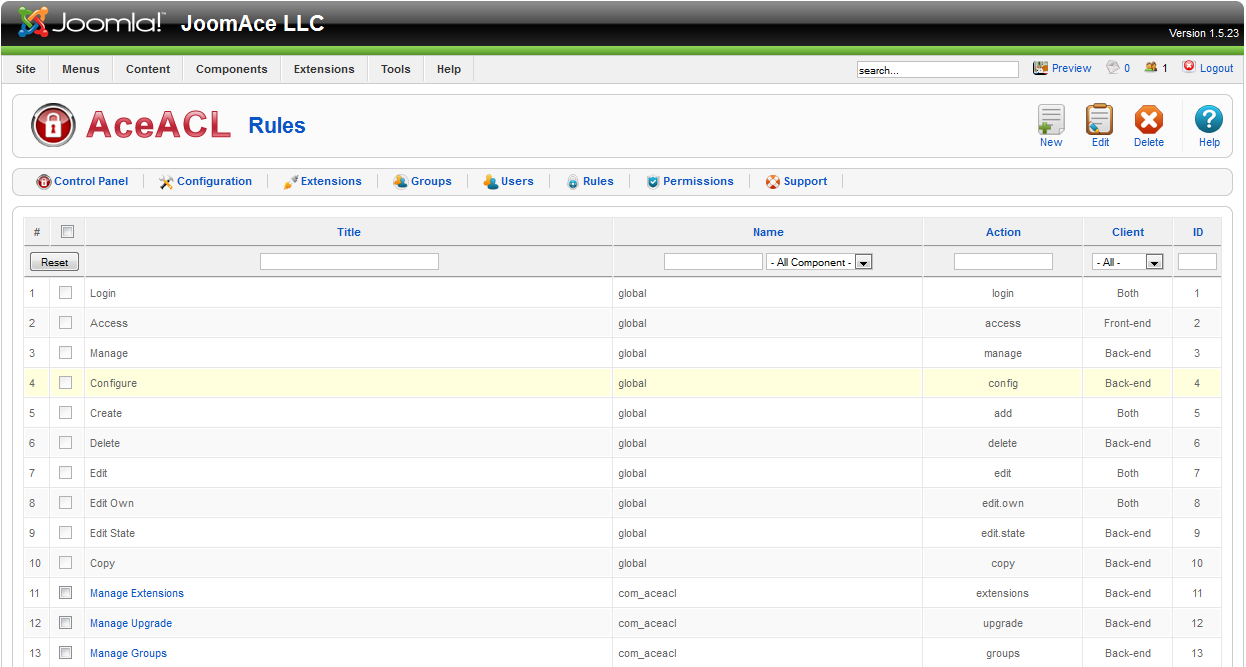
Task: Open the Help question mark icon
Action: pyautogui.click(x=1209, y=119)
